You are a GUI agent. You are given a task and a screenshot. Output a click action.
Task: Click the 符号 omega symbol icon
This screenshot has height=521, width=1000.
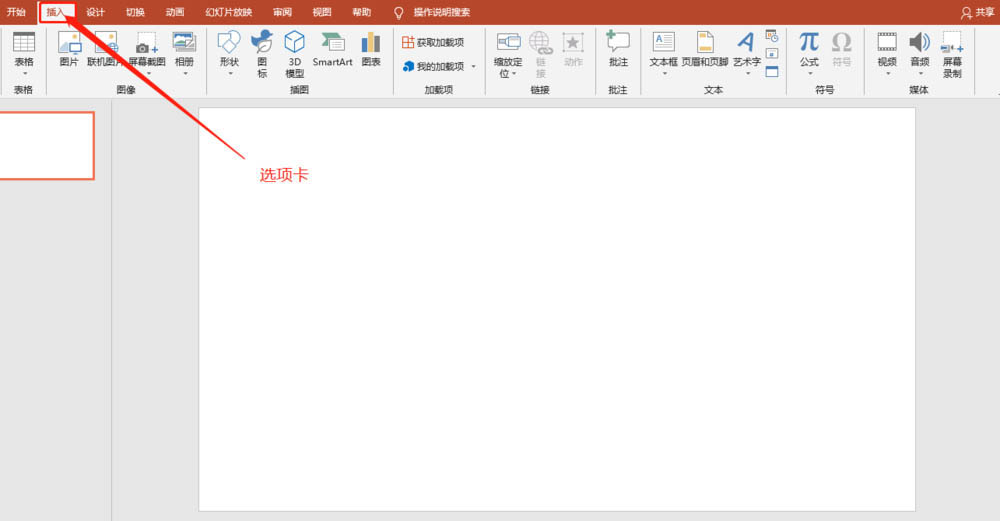841,42
